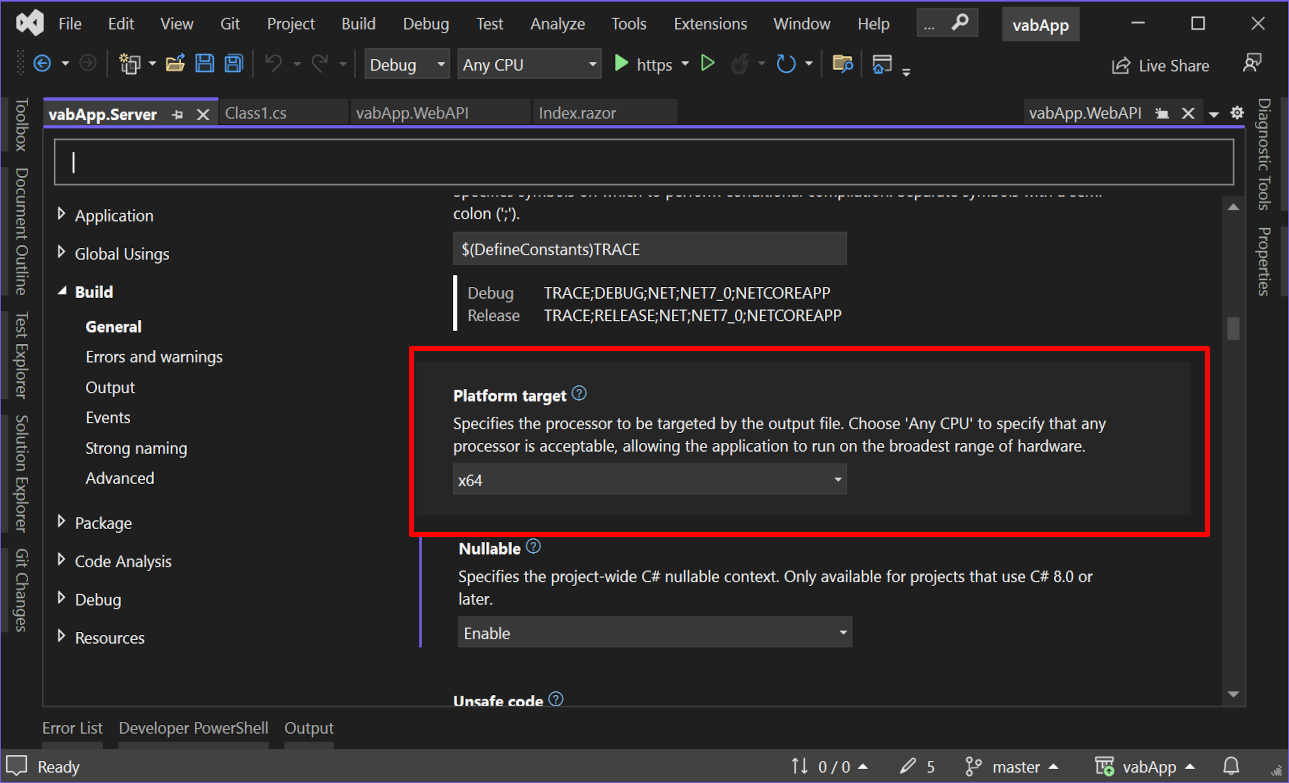Expand the Application section
The width and height of the screenshot is (1289, 783).
(x=62, y=214)
